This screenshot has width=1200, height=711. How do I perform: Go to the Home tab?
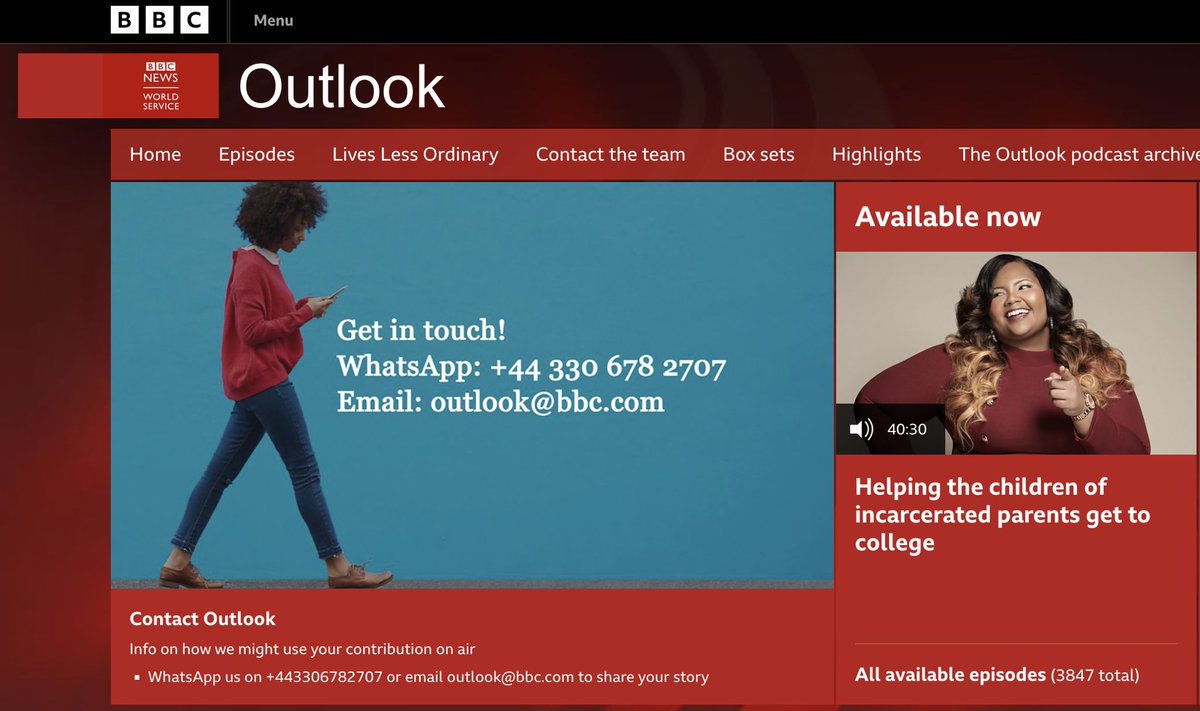point(155,154)
